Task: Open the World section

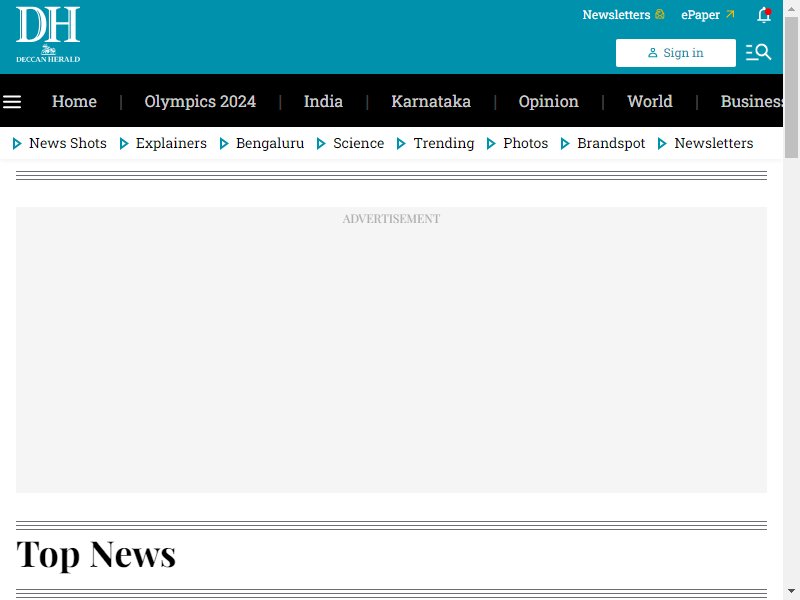Action: pyautogui.click(x=649, y=102)
